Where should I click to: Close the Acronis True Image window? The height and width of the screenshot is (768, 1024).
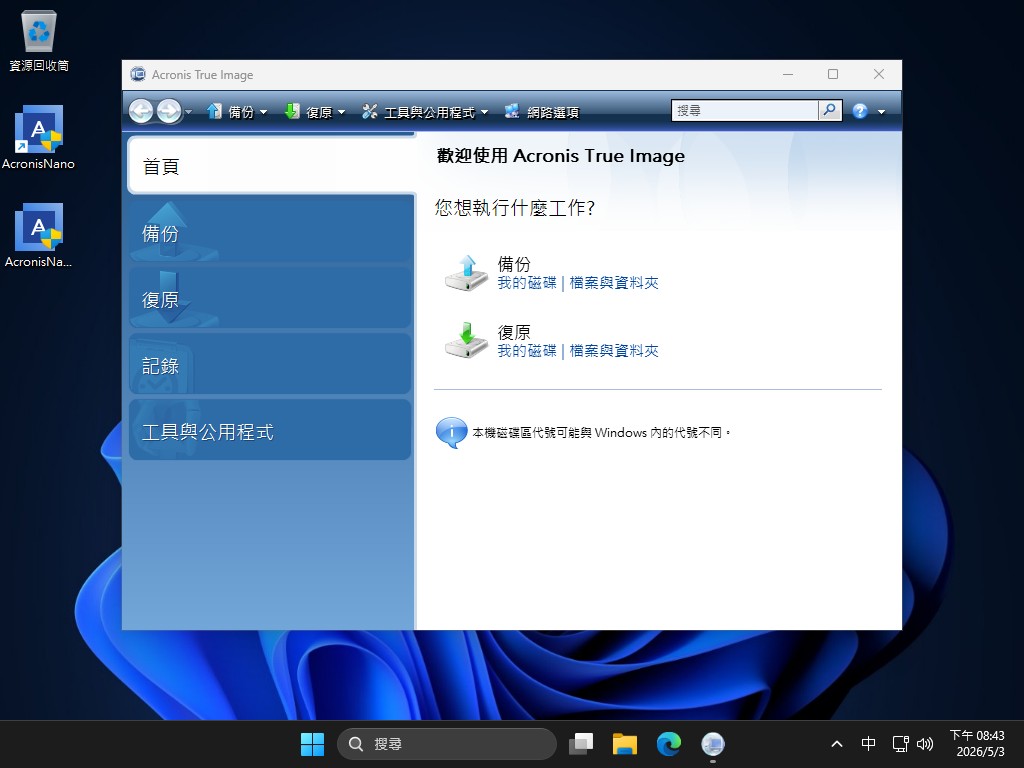[879, 74]
